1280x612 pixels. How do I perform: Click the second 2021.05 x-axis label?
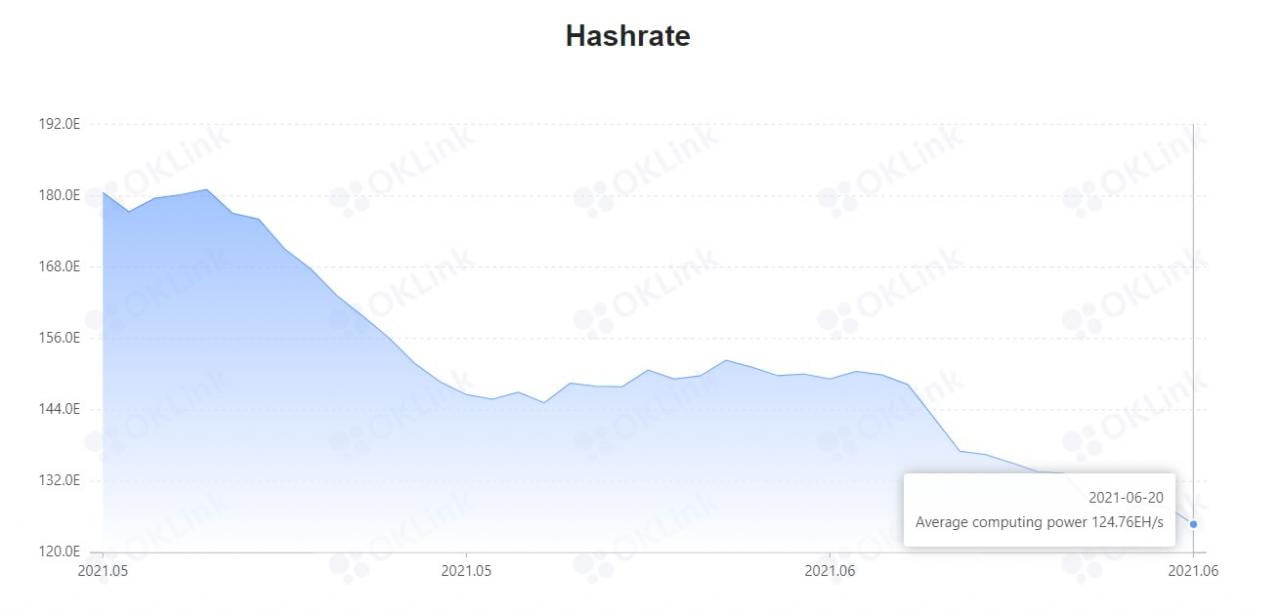coord(466,571)
